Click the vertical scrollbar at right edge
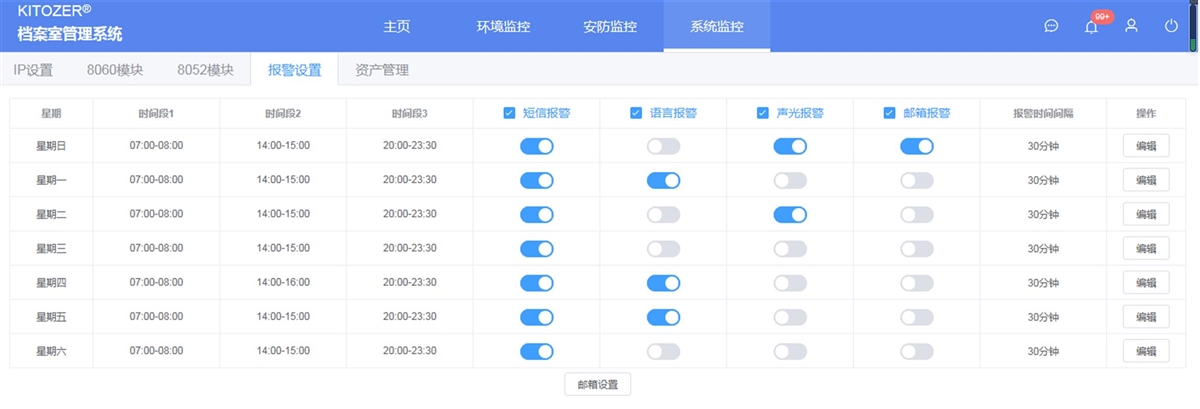 (x=1193, y=26)
